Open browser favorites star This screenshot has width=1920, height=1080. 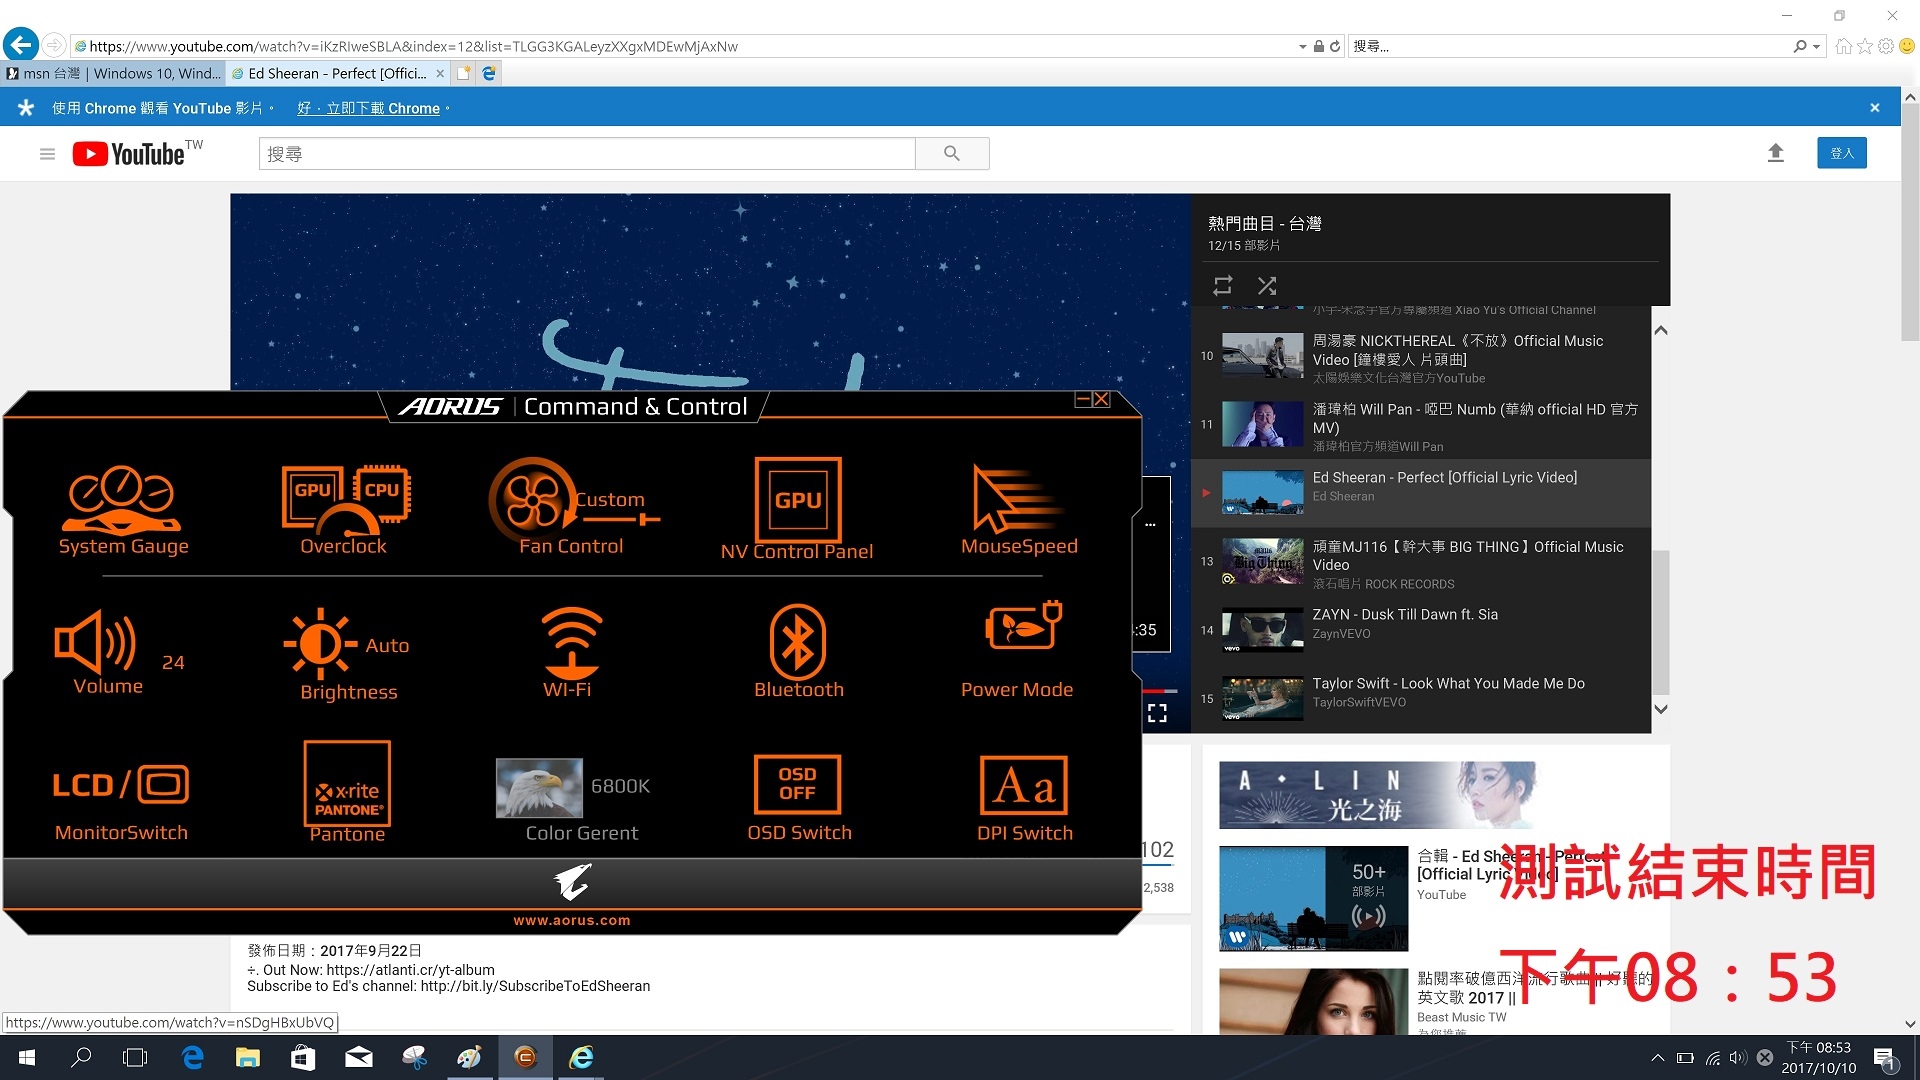(x=1865, y=46)
